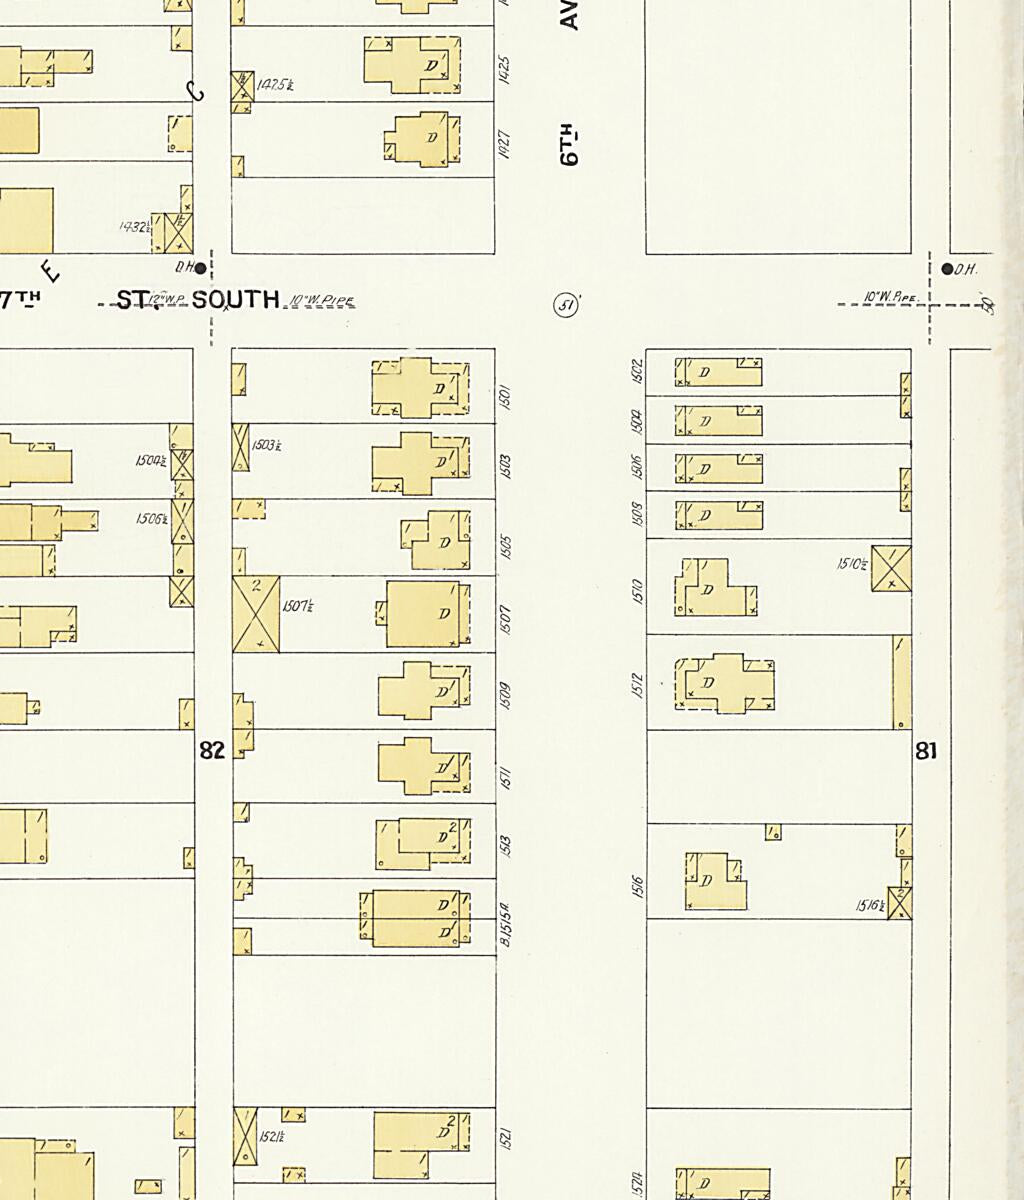The image size is (1024, 1200).
Task: Click the crossed outbuilding labeled 1521½
Action: click(x=245, y=1136)
